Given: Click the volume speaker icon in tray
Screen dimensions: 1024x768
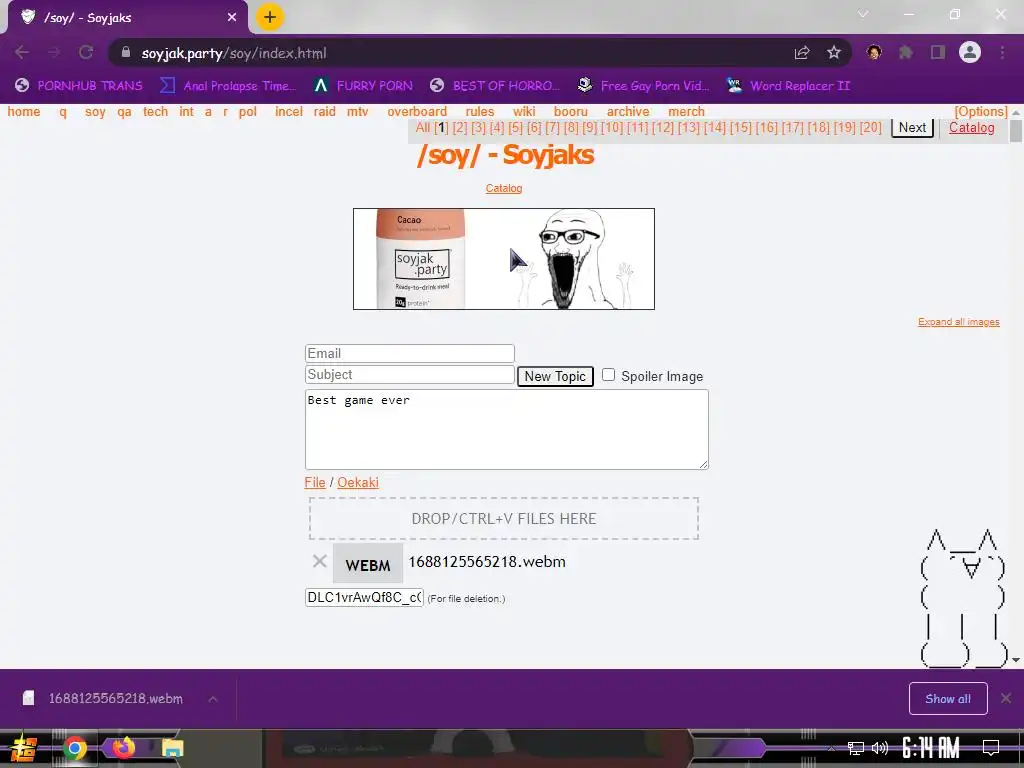Looking at the screenshot, I should [x=880, y=748].
